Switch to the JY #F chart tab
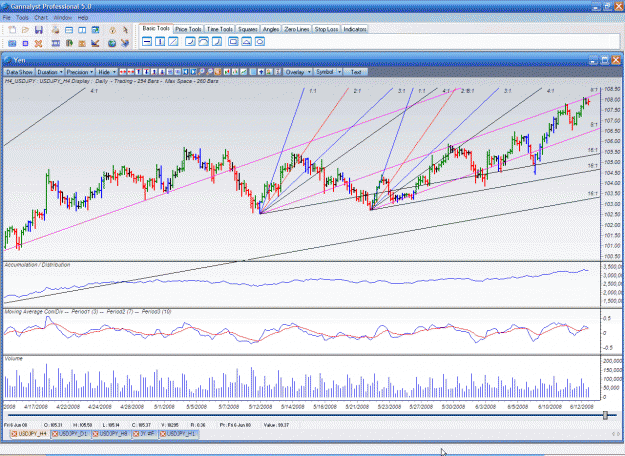This screenshot has height=456, width=625. 144,434
